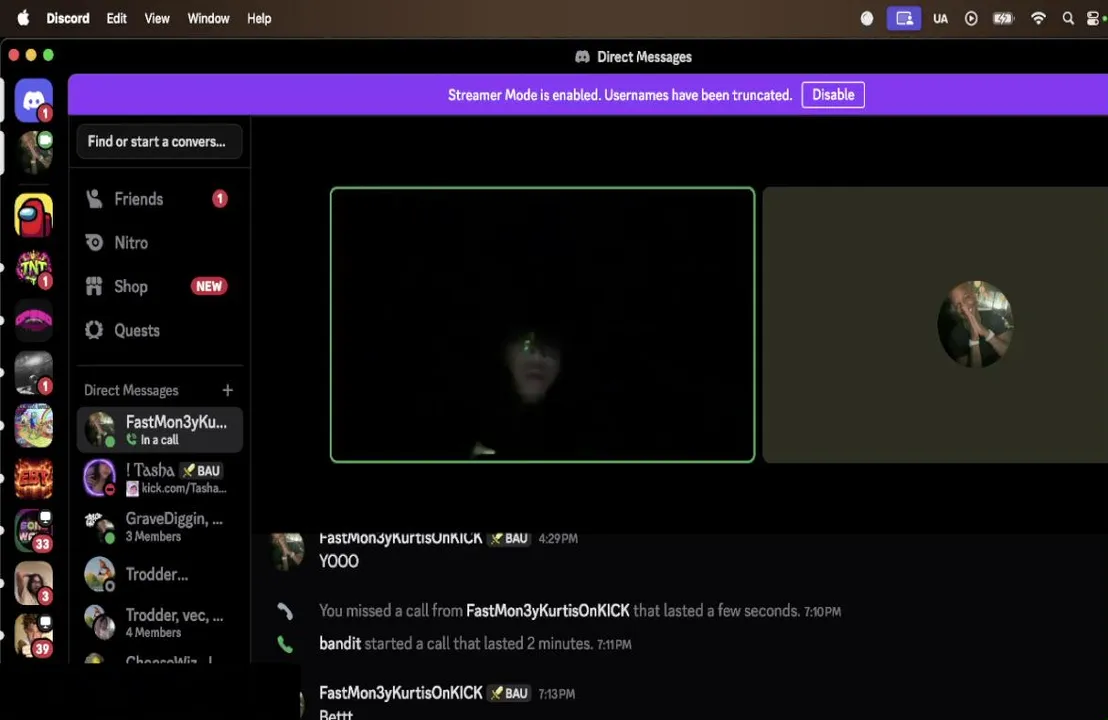1108x720 pixels.
Task: Click Find or start a conversation field
Action: click(160, 141)
